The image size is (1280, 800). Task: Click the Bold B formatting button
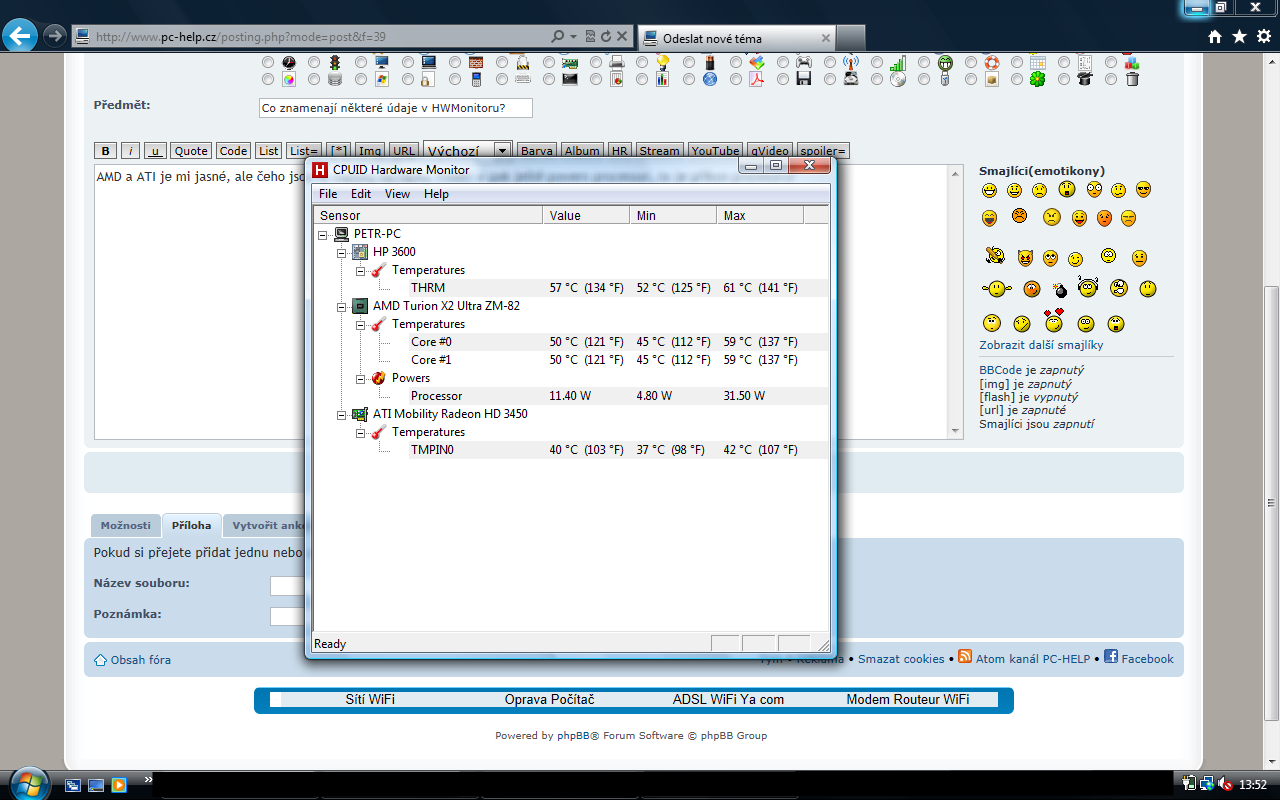(105, 151)
